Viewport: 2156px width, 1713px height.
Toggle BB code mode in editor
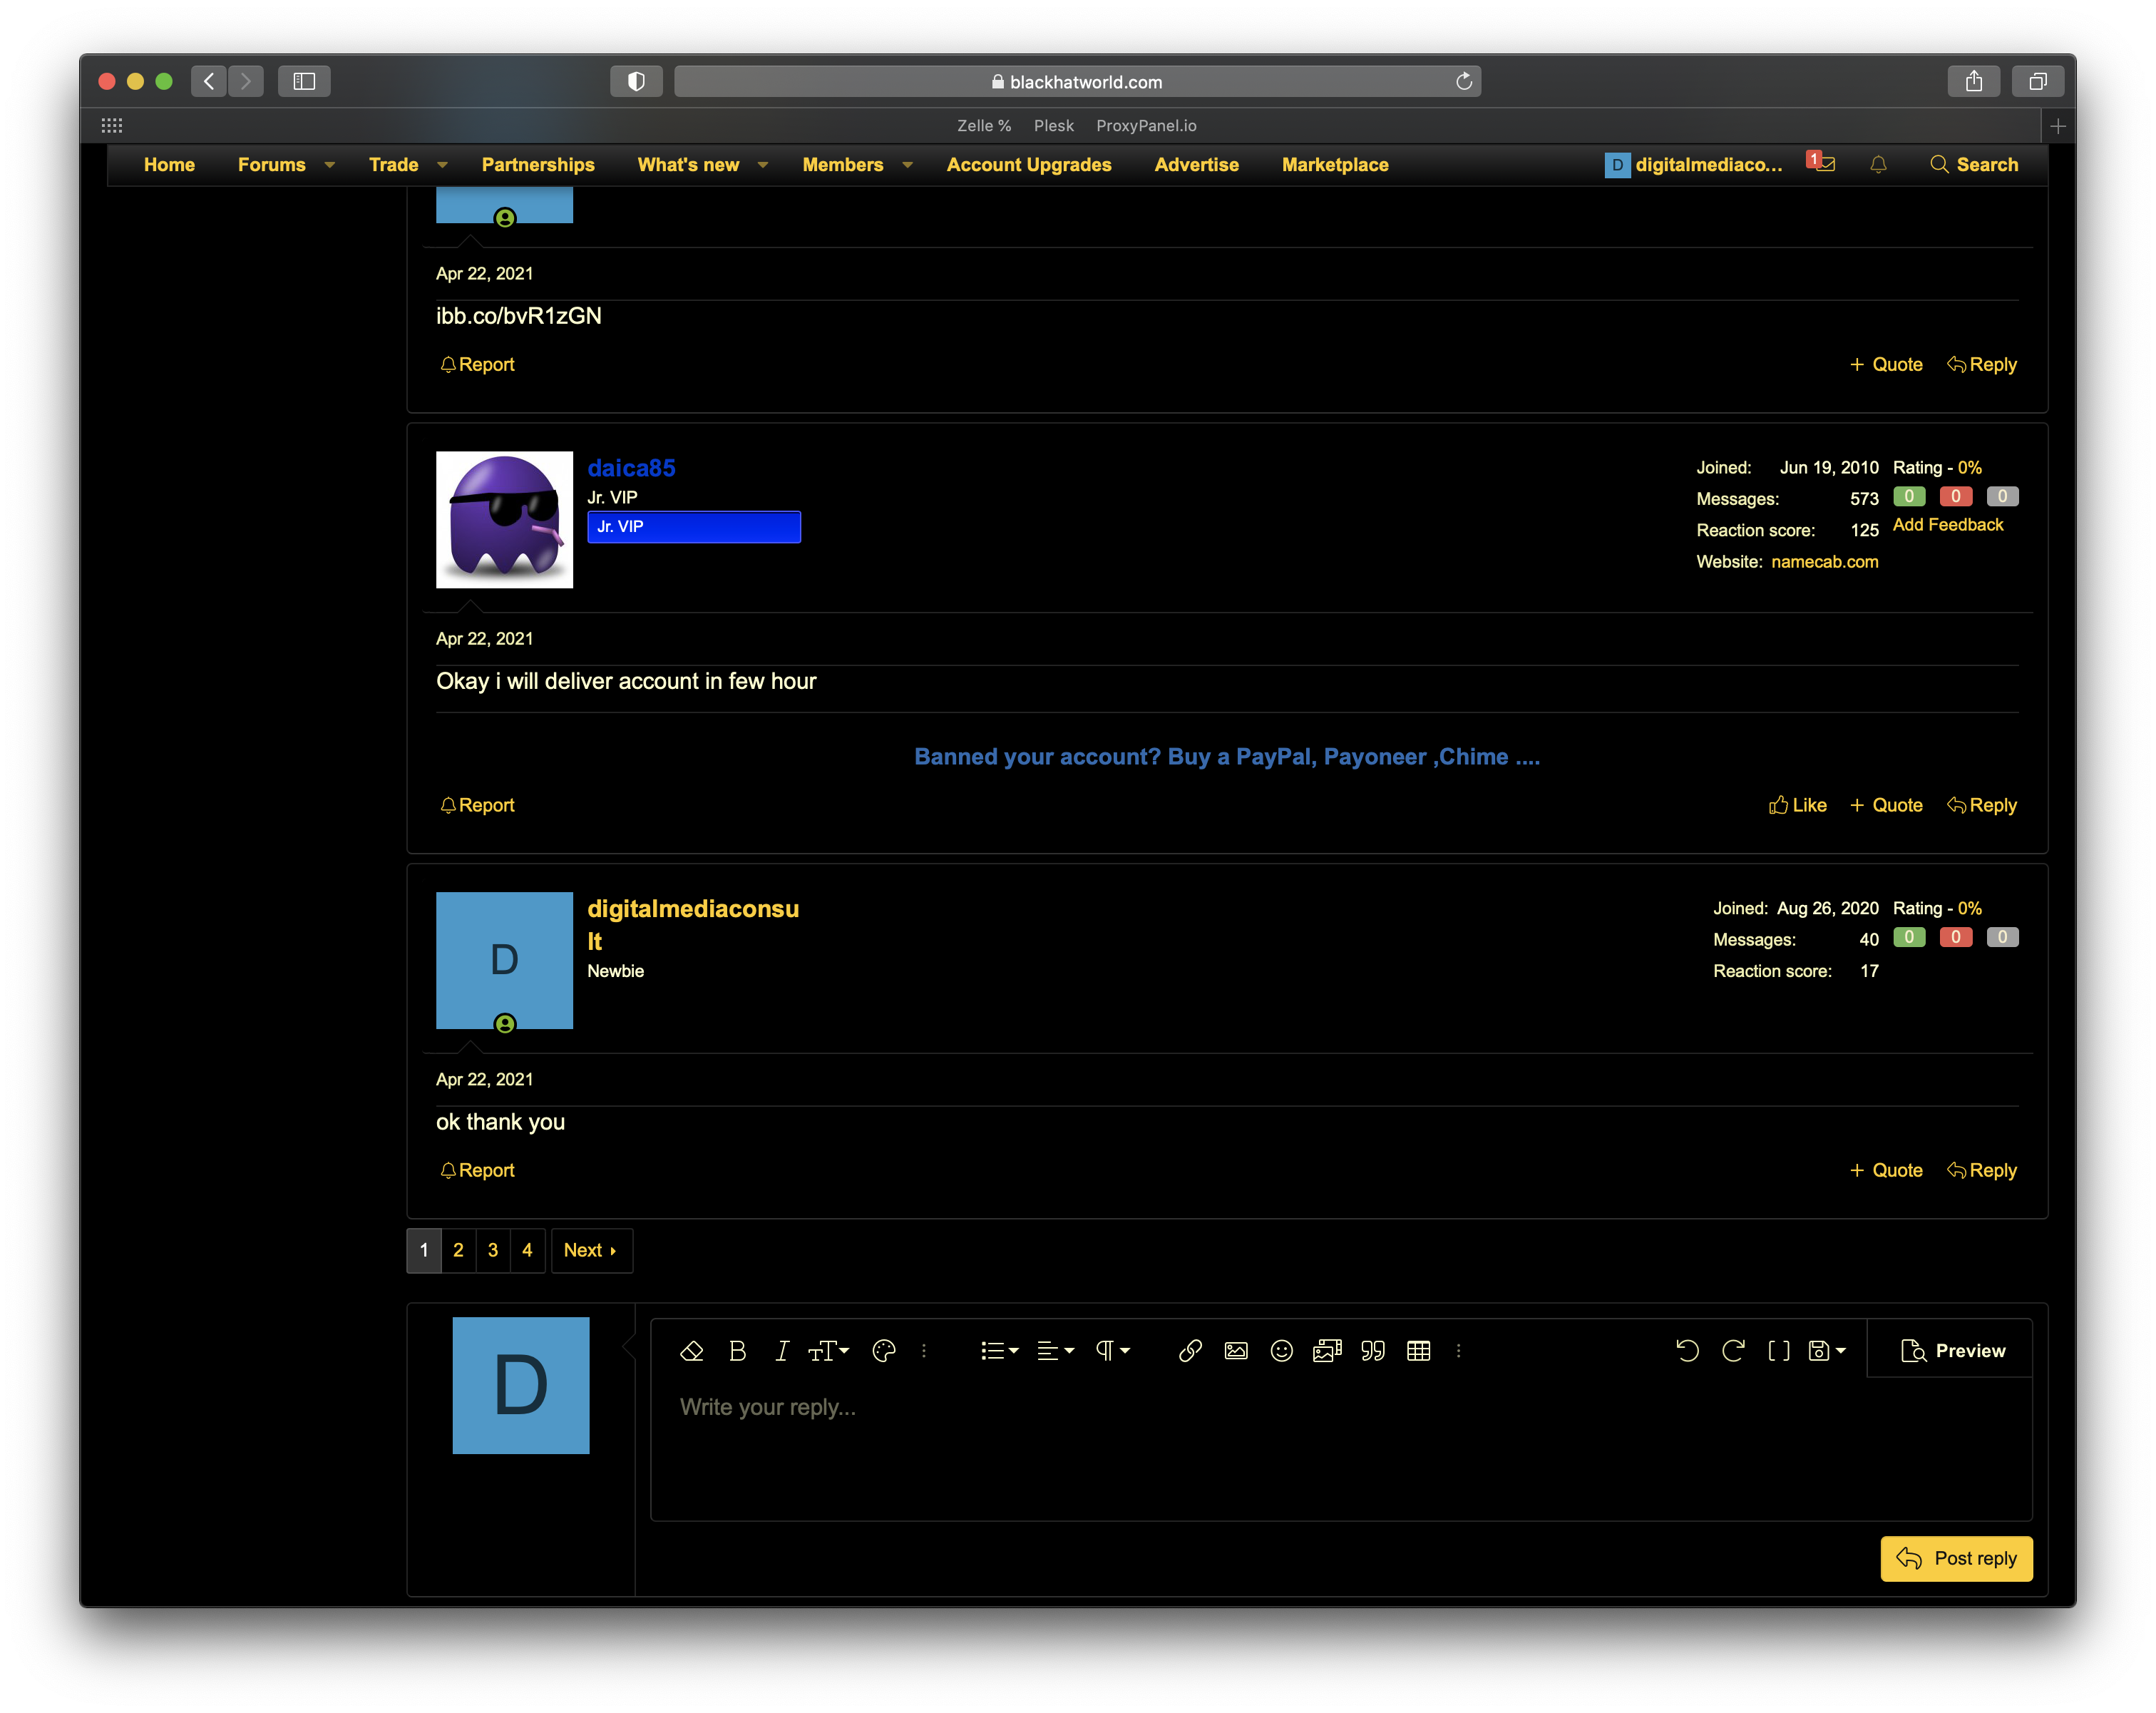click(1779, 1351)
